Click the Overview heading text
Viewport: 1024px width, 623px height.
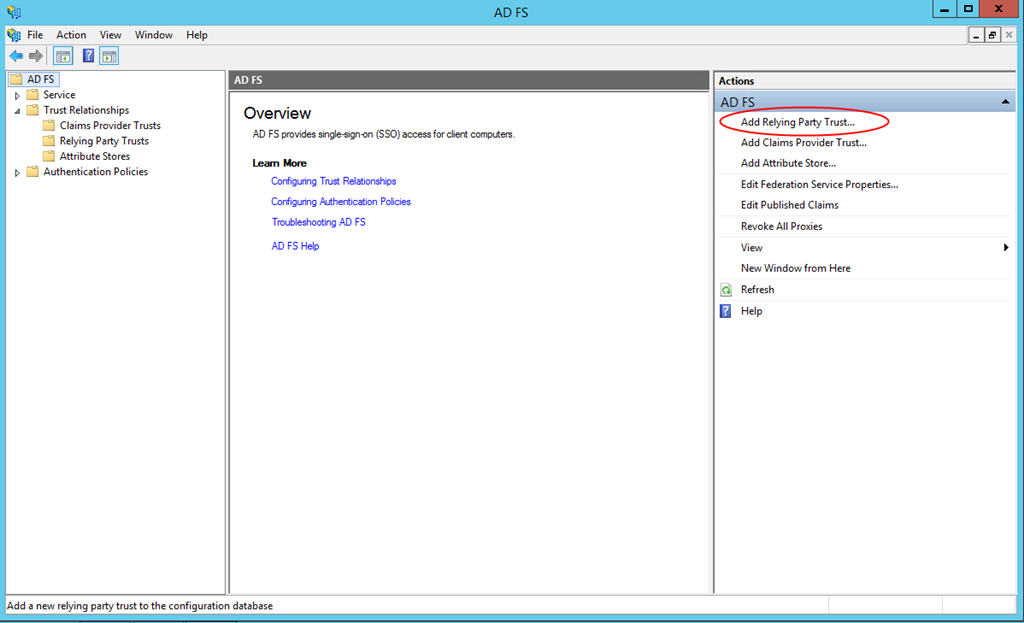pyautogui.click(x=278, y=113)
